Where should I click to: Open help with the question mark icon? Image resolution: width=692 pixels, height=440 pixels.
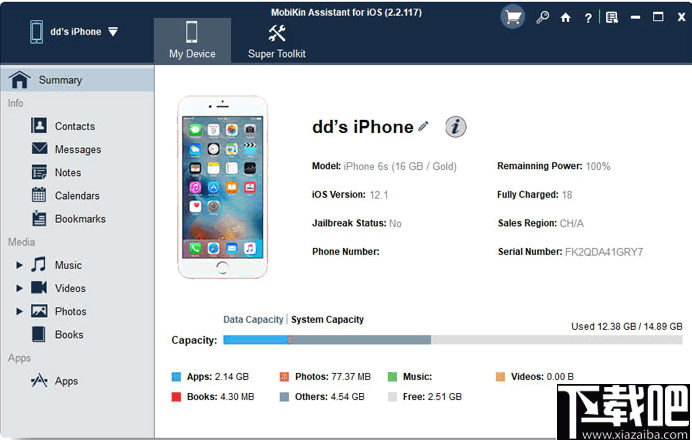(x=588, y=18)
